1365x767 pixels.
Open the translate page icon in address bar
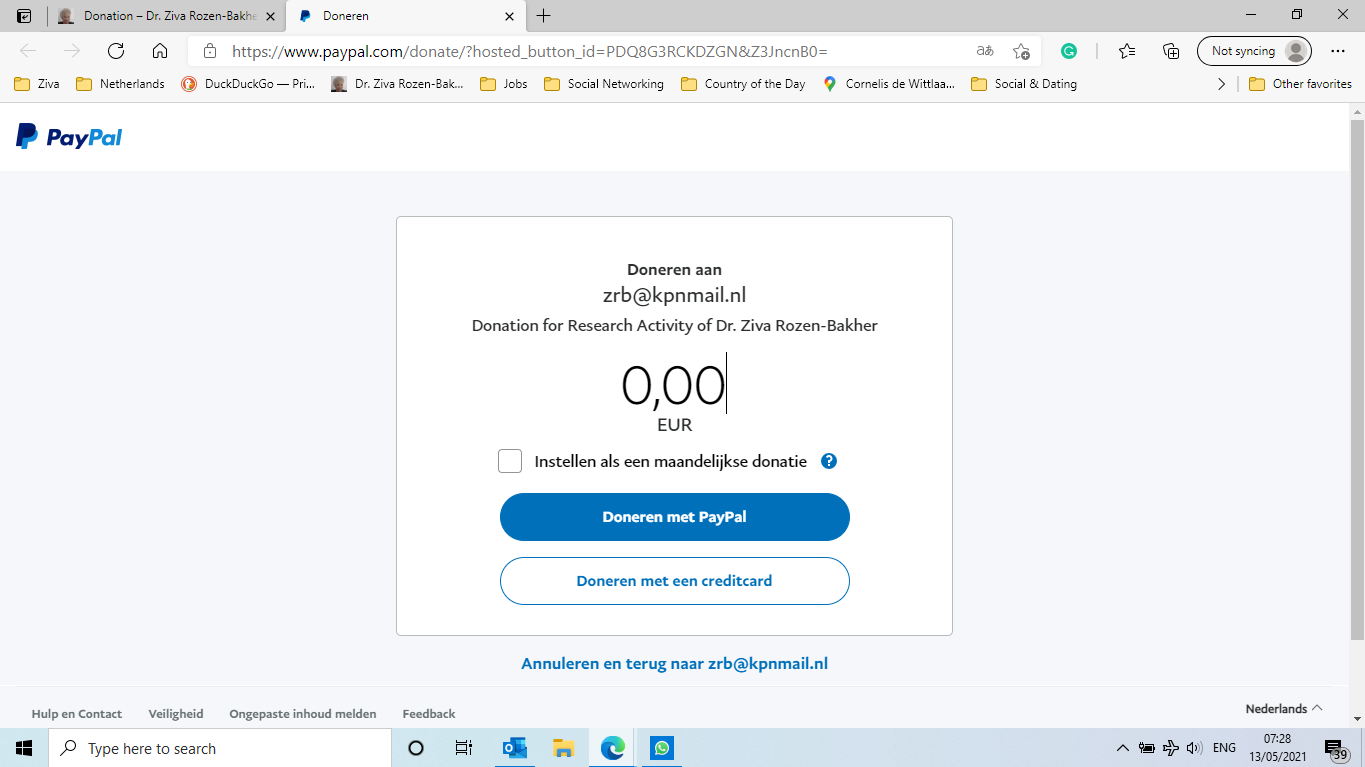[x=985, y=51]
